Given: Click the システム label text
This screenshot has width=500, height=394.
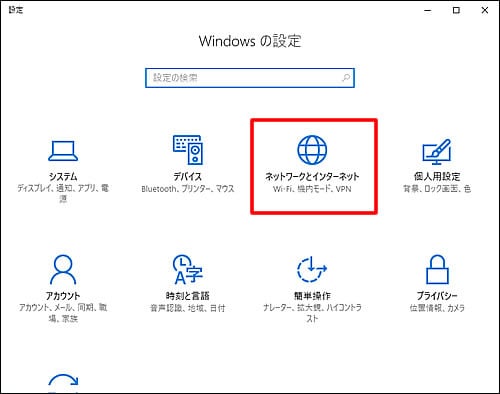Looking at the screenshot, I should point(63,176).
